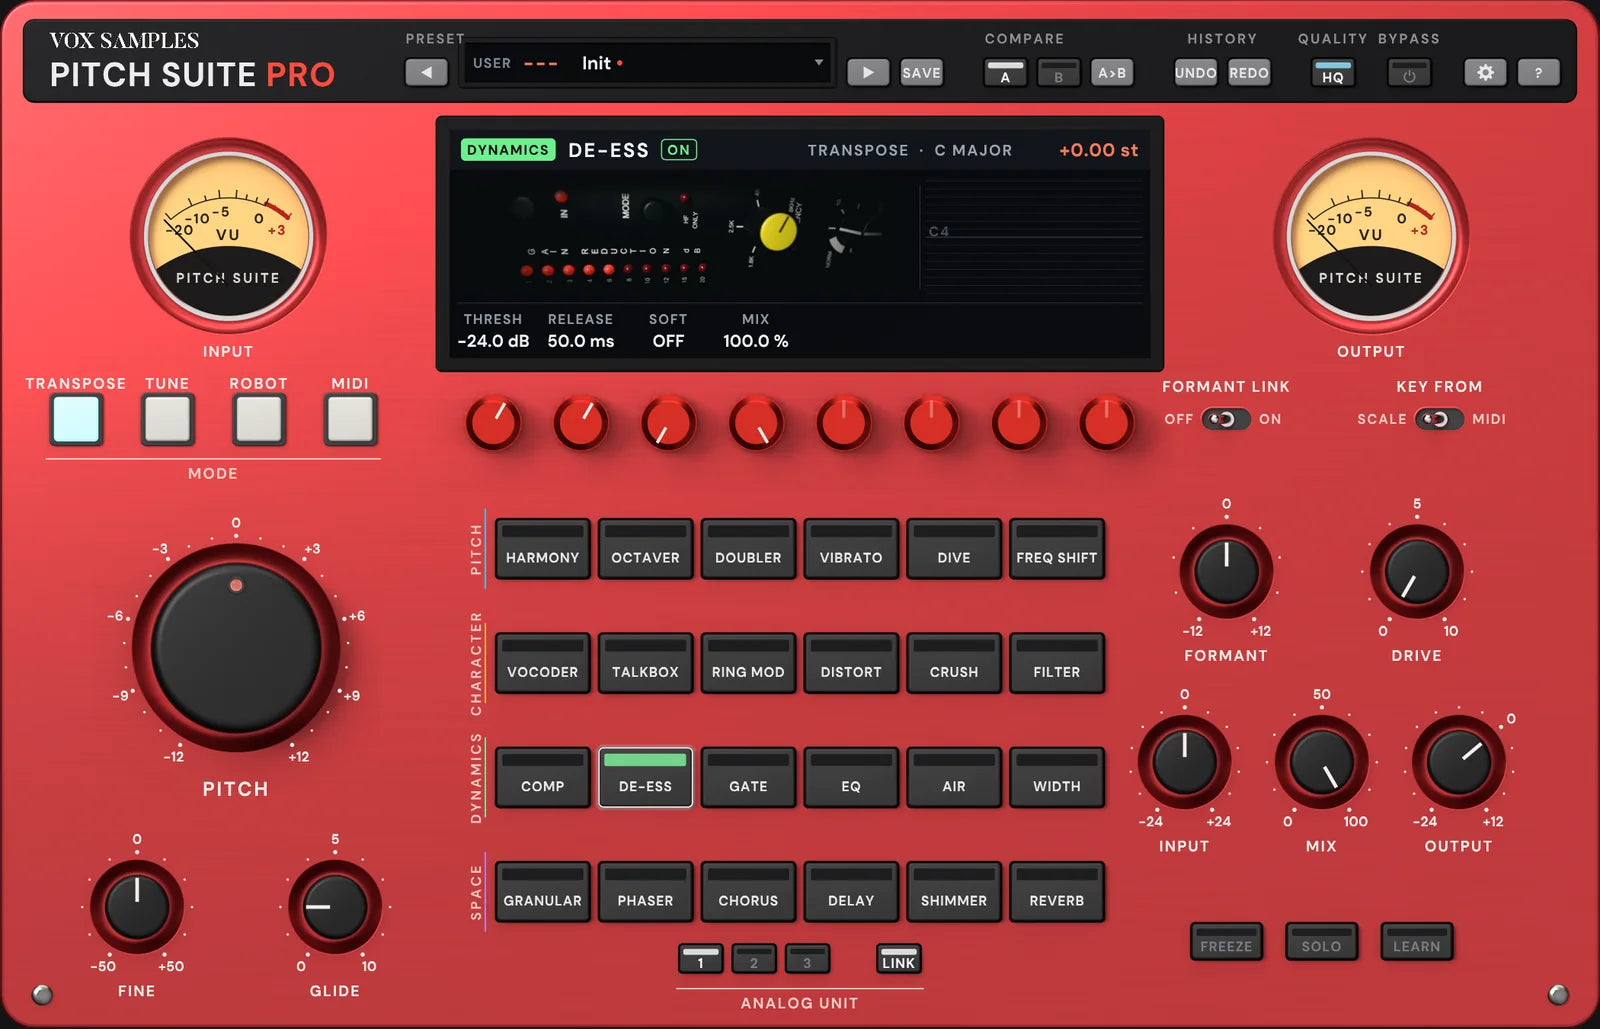Select the DE-ESS dynamics module
Screen dimensions: 1600x1029
point(645,777)
